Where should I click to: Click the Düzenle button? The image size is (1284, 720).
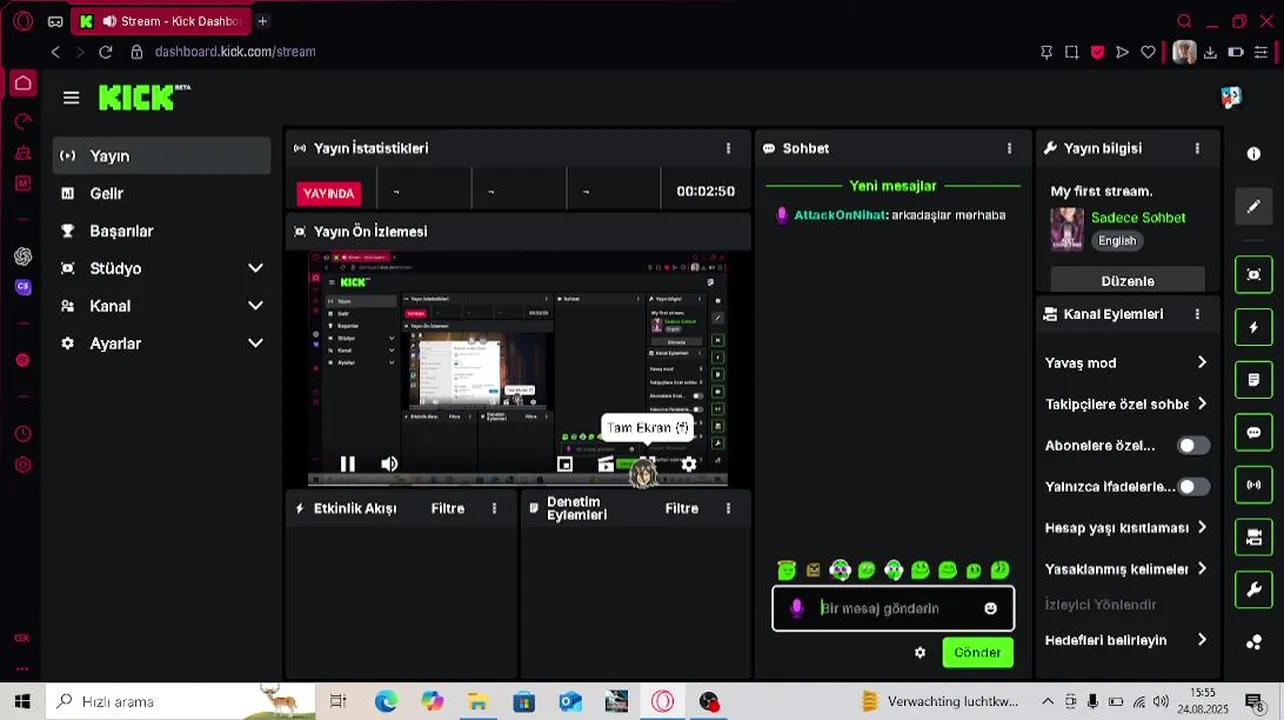click(1127, 280)
